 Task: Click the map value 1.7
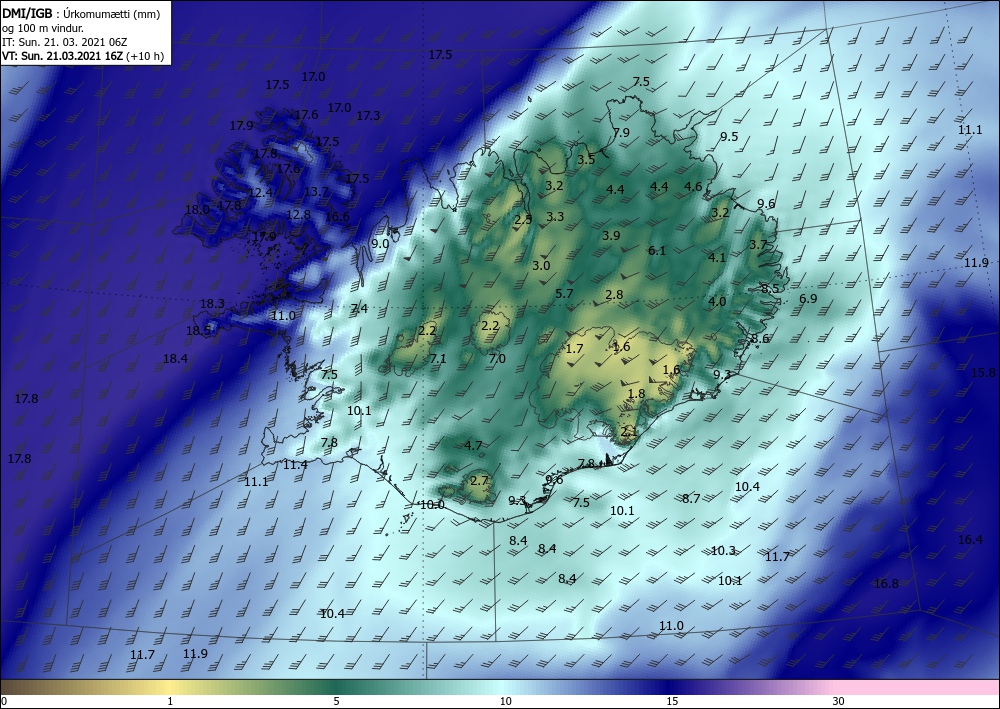(x=575, y=348)
